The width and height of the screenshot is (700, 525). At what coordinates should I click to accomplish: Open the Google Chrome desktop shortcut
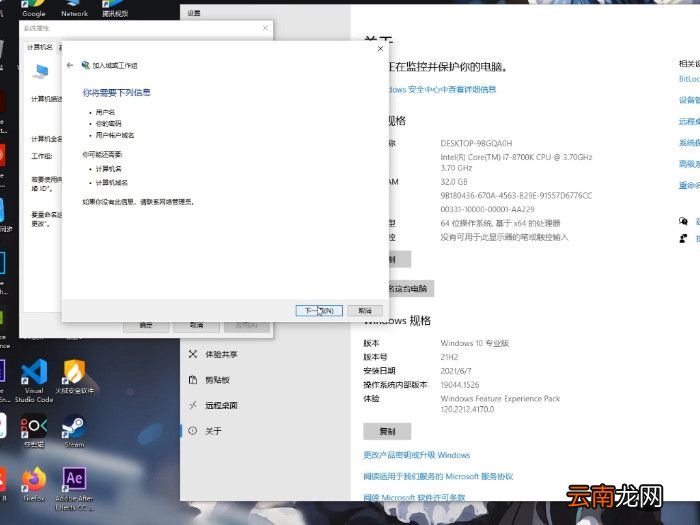tap(34, 9)
